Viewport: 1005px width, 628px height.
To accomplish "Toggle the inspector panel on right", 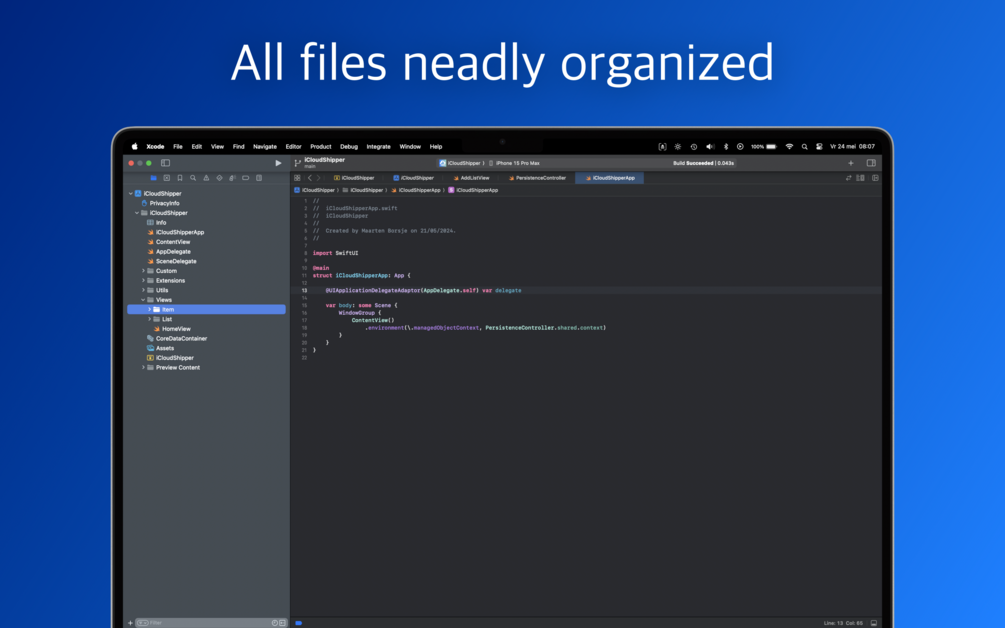I will (871, 163).
